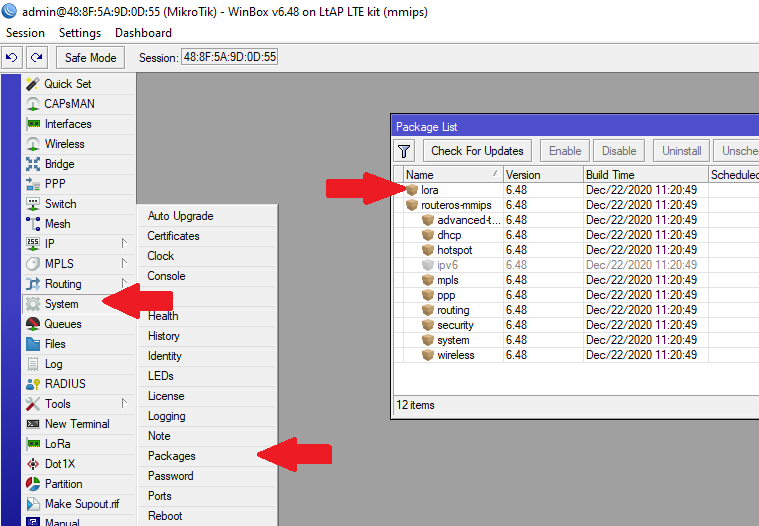This screenshot has width=759, height=526.
Task: Select the hotspot package row
Action: 576,250
